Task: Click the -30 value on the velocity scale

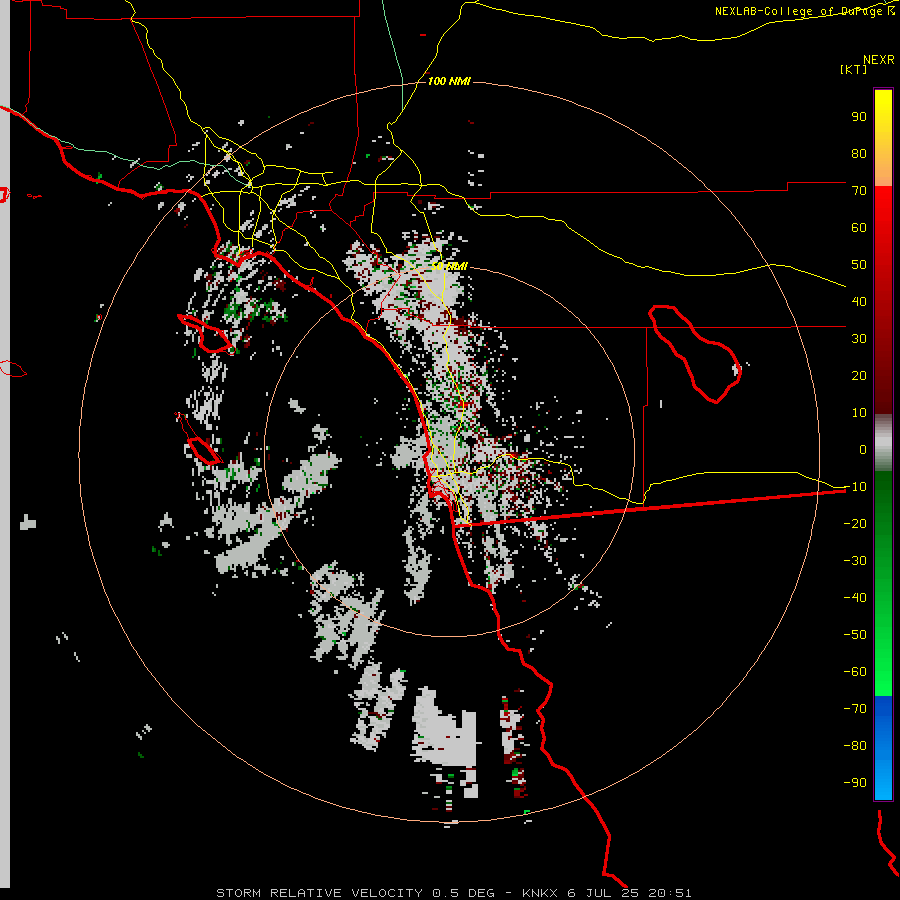Action: (x=855, y=561)
